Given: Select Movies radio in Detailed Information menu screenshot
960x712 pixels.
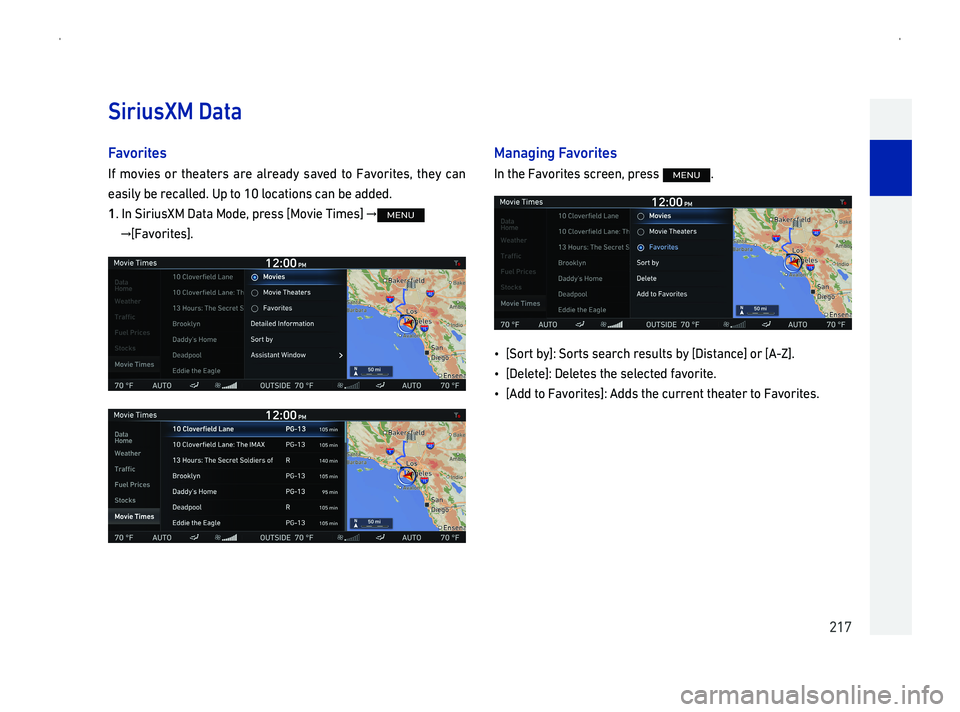Looking at the screenshot, I should click(x=255, y=277).
